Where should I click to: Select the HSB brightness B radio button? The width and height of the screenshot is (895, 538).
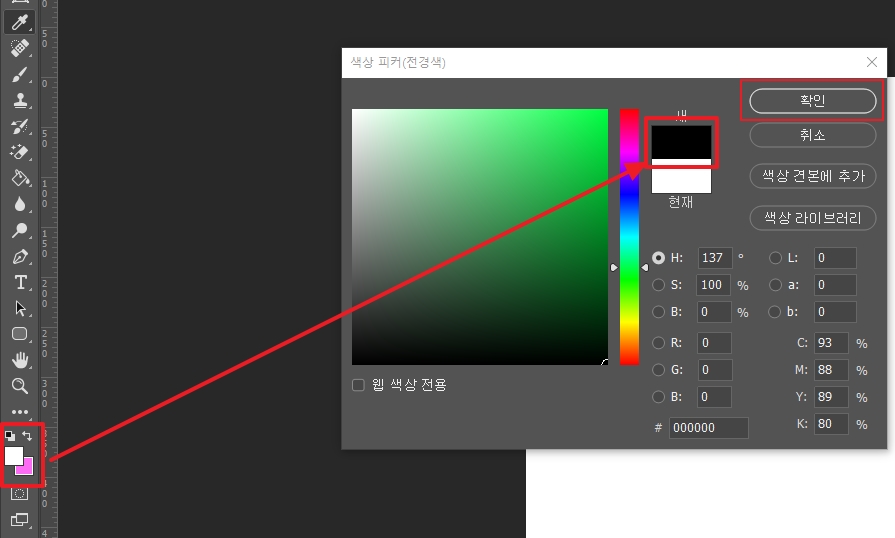coord(658,312)
